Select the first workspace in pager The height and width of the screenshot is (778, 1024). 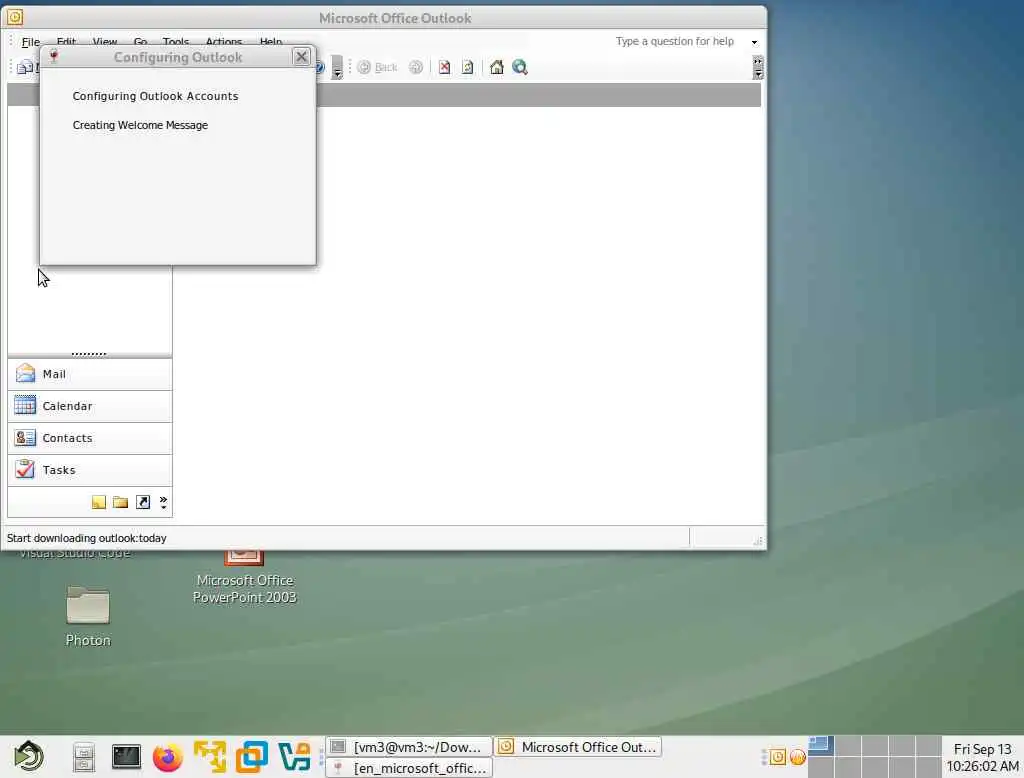(x=821, y=746)
